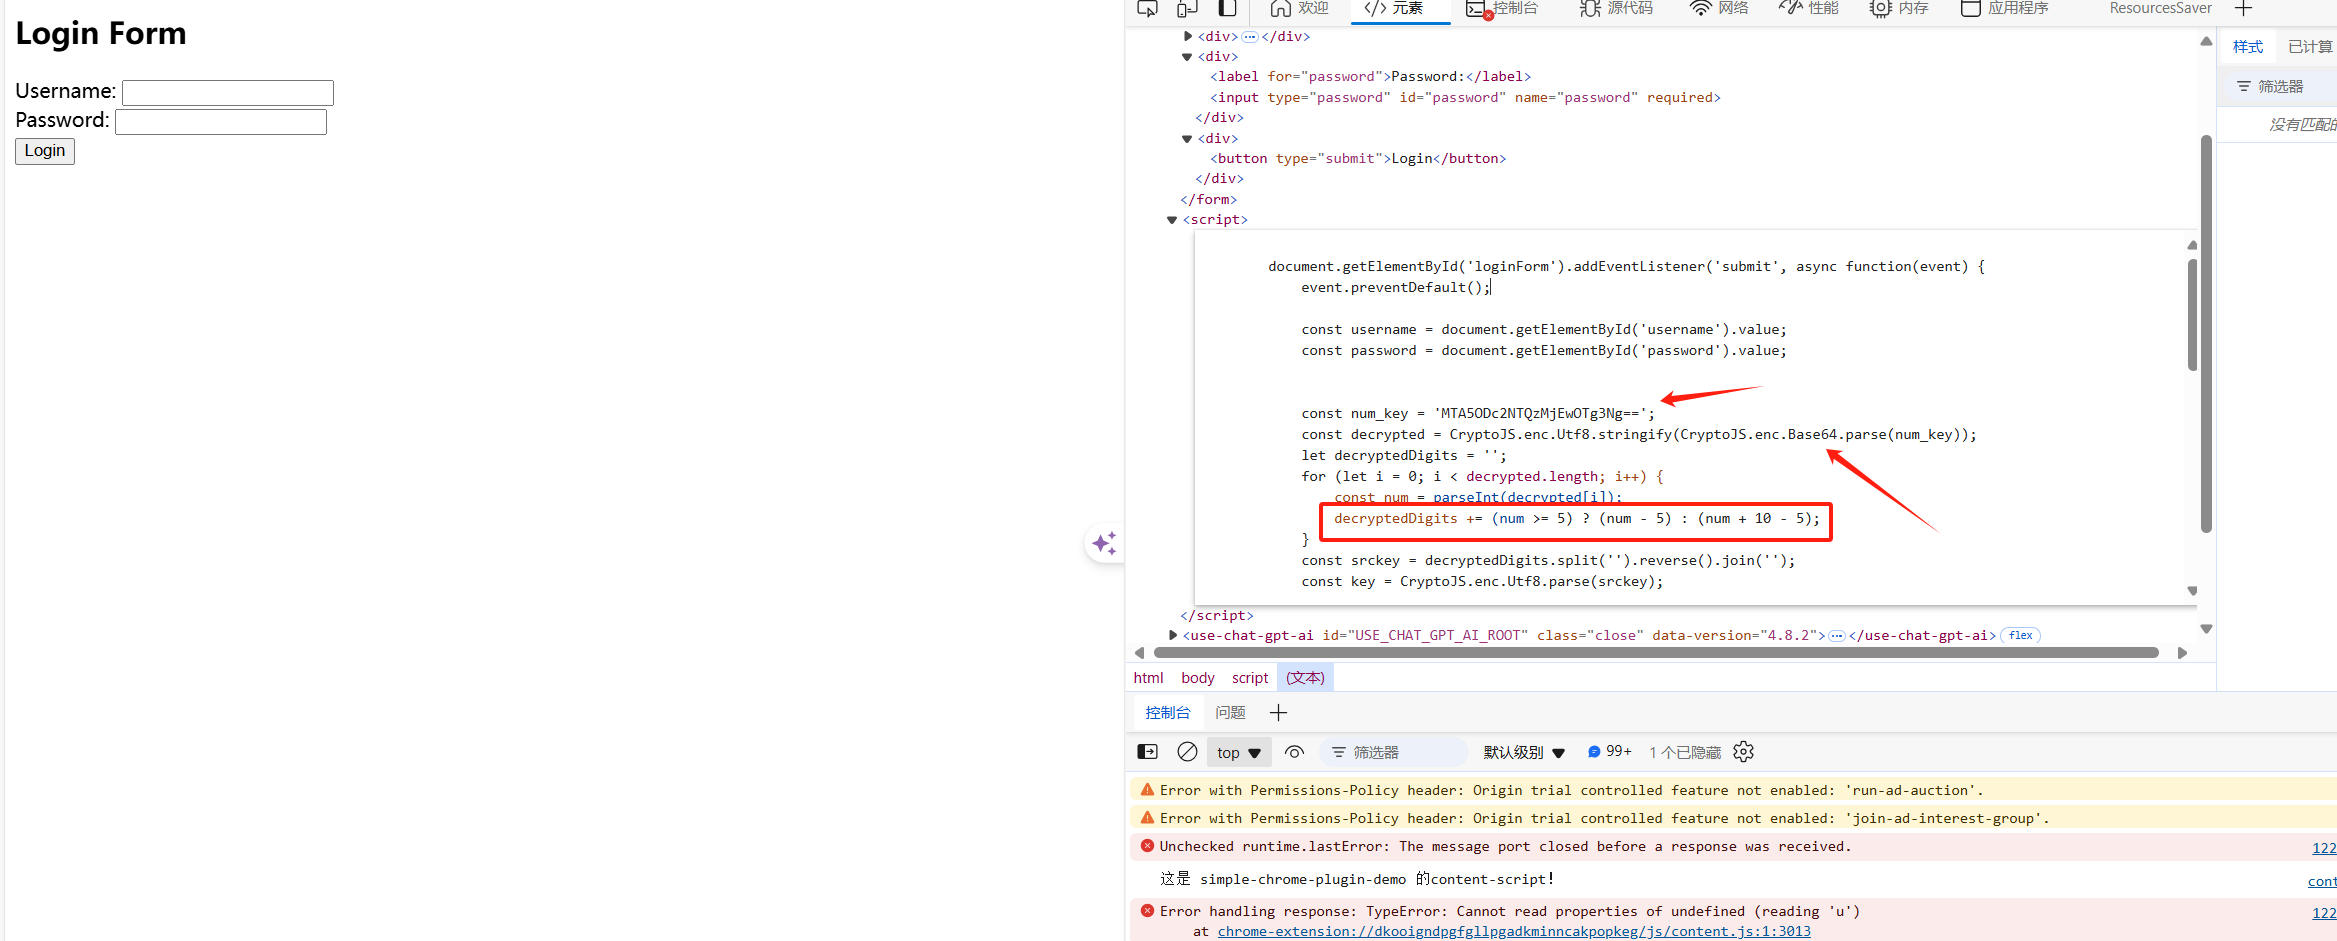Open the top 控制台 Console tab
Viewport: 2337px width, 941px height.
tap(1502, 9)
